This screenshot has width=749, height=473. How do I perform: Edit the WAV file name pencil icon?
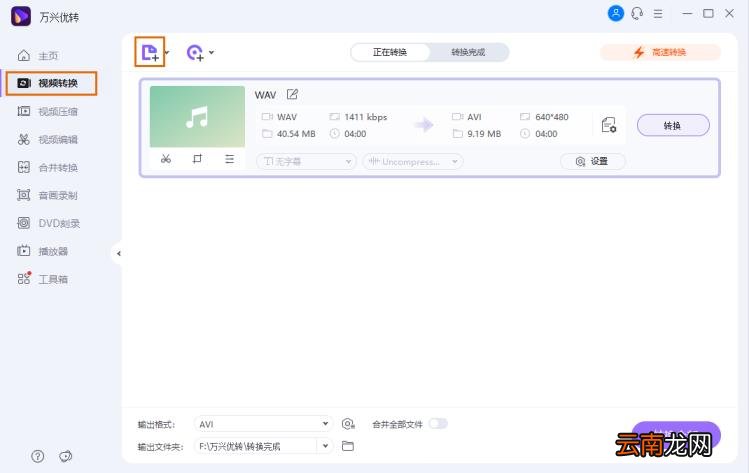pos(292,95)
